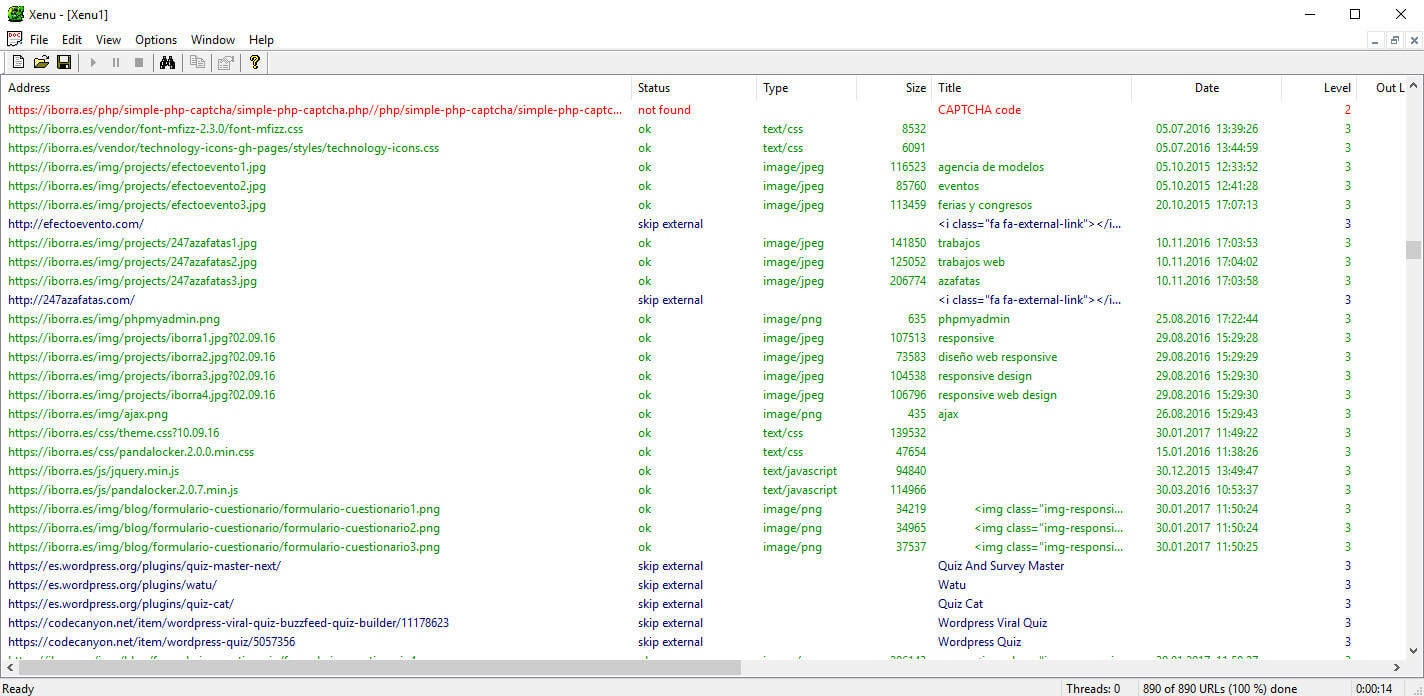Image resolution: width=1424 pixels, height=696 pixels.
Task: Open Find using the binoculars icon
Action: tap(168, 62)
